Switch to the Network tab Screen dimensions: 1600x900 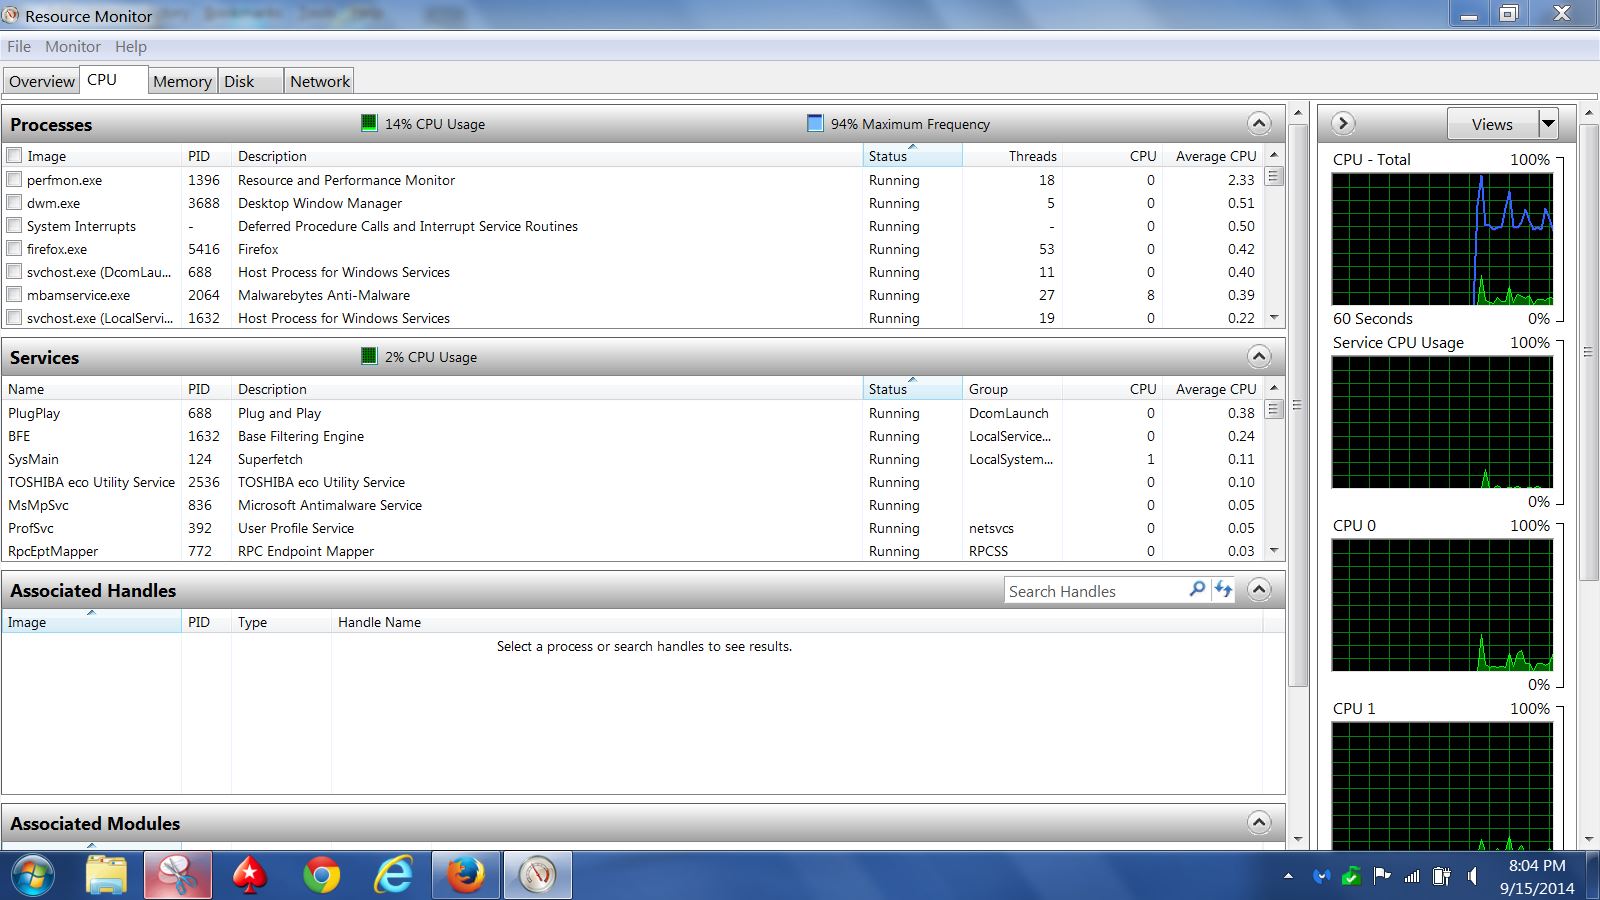320,81
